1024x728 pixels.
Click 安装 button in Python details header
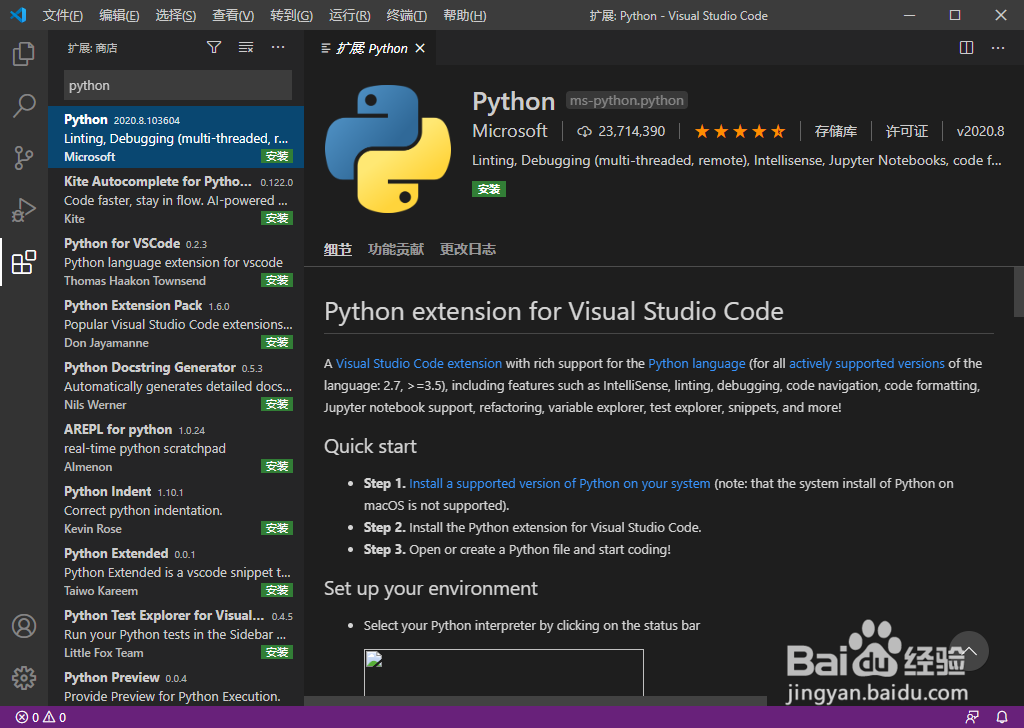tap(488, 189)
